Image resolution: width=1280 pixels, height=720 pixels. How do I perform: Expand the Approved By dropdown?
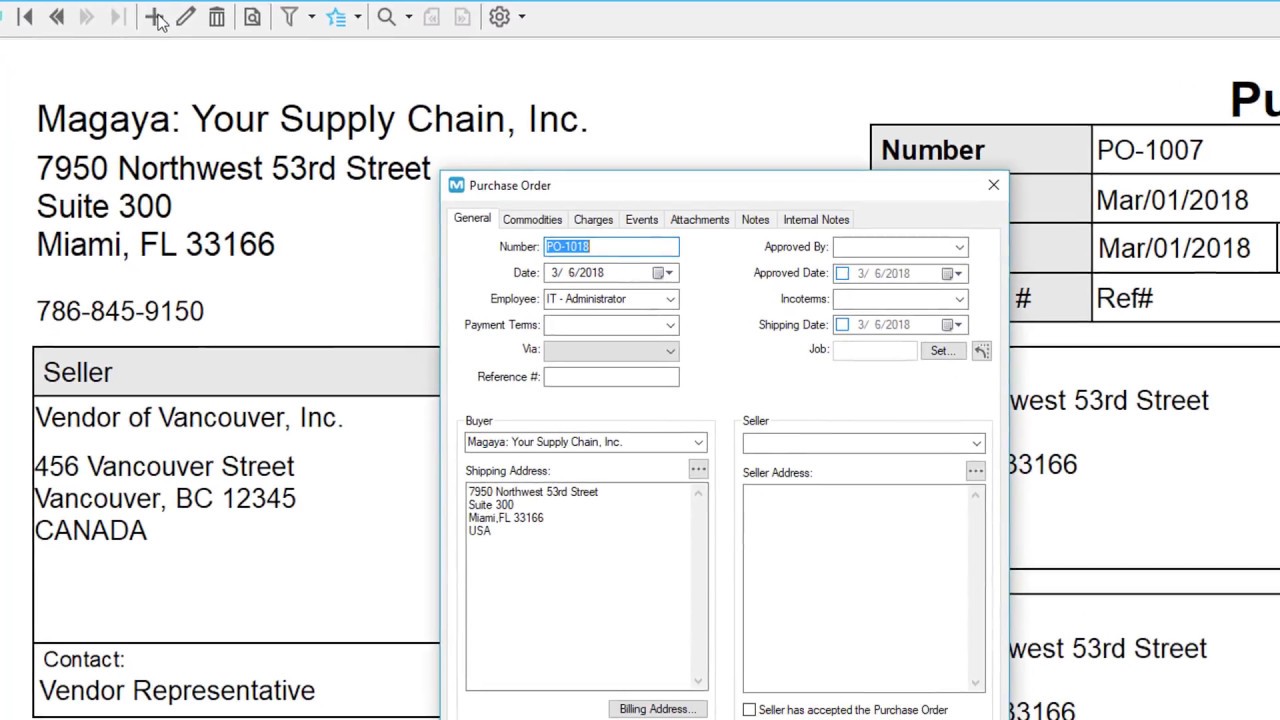pos(959,247)
